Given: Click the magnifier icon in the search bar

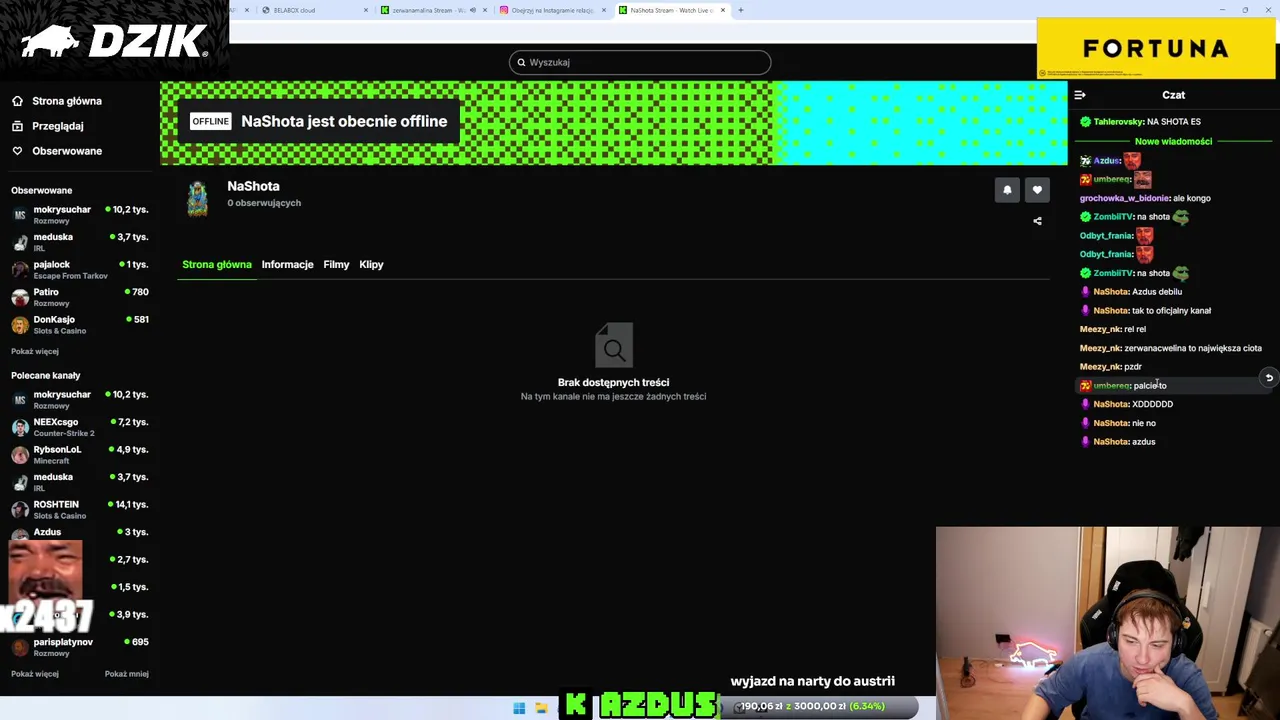Looking at the screenshot, I should pos(521,62).
